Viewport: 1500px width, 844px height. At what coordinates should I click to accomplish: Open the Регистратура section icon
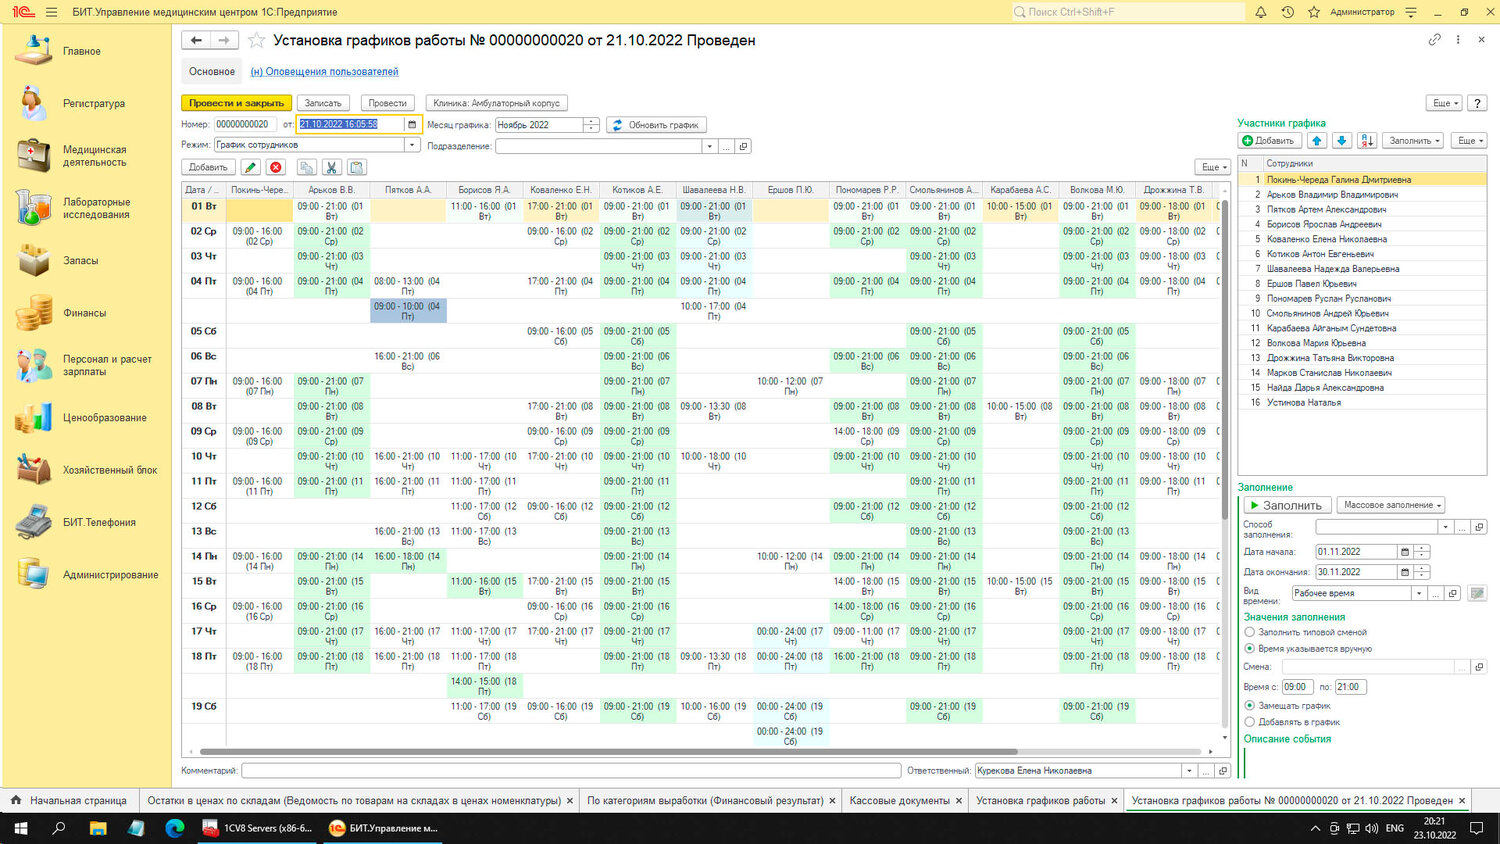(x=34, y=103)
